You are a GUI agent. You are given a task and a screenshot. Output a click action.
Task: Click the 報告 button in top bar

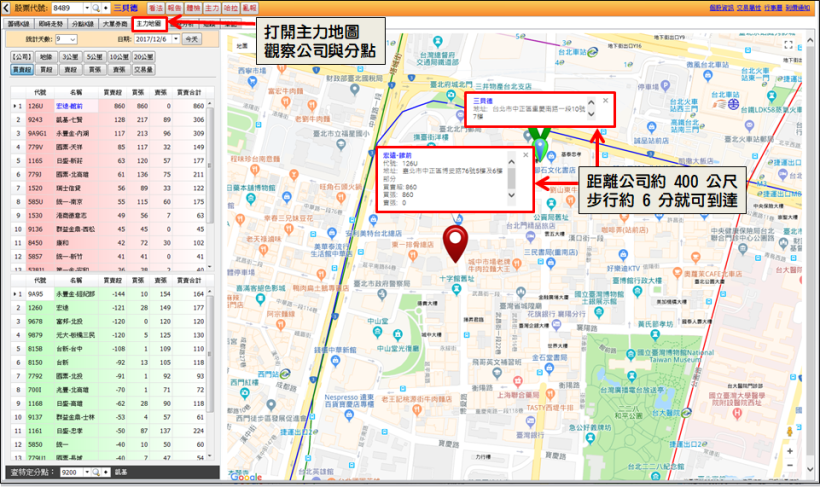coord(174,8)
